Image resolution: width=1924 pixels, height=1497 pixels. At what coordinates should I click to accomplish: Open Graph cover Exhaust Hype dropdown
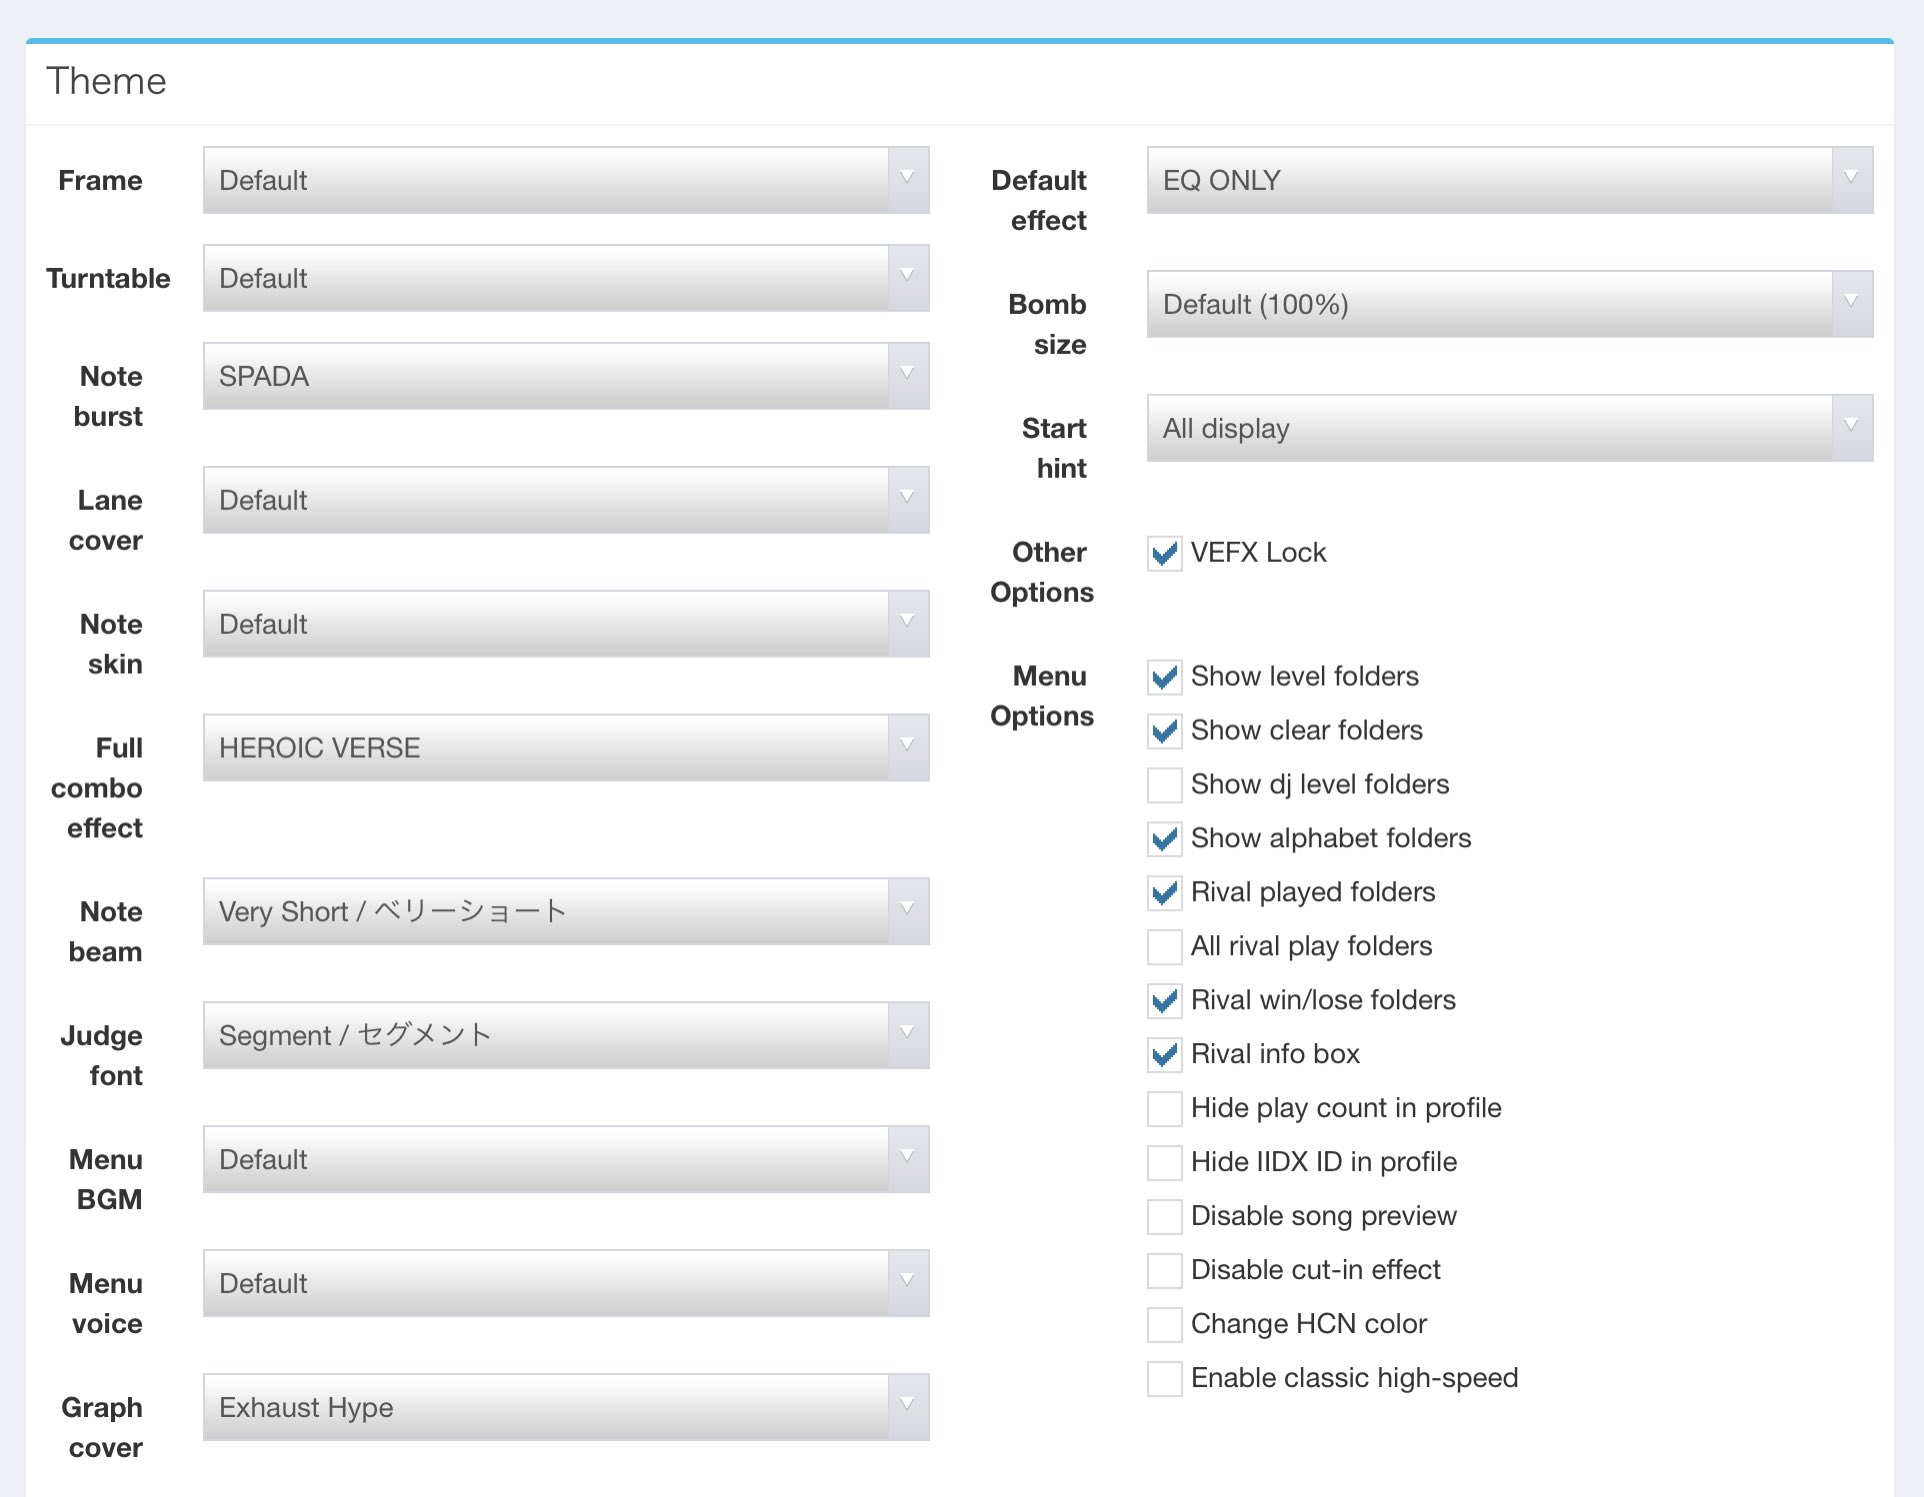[566, 1407]
